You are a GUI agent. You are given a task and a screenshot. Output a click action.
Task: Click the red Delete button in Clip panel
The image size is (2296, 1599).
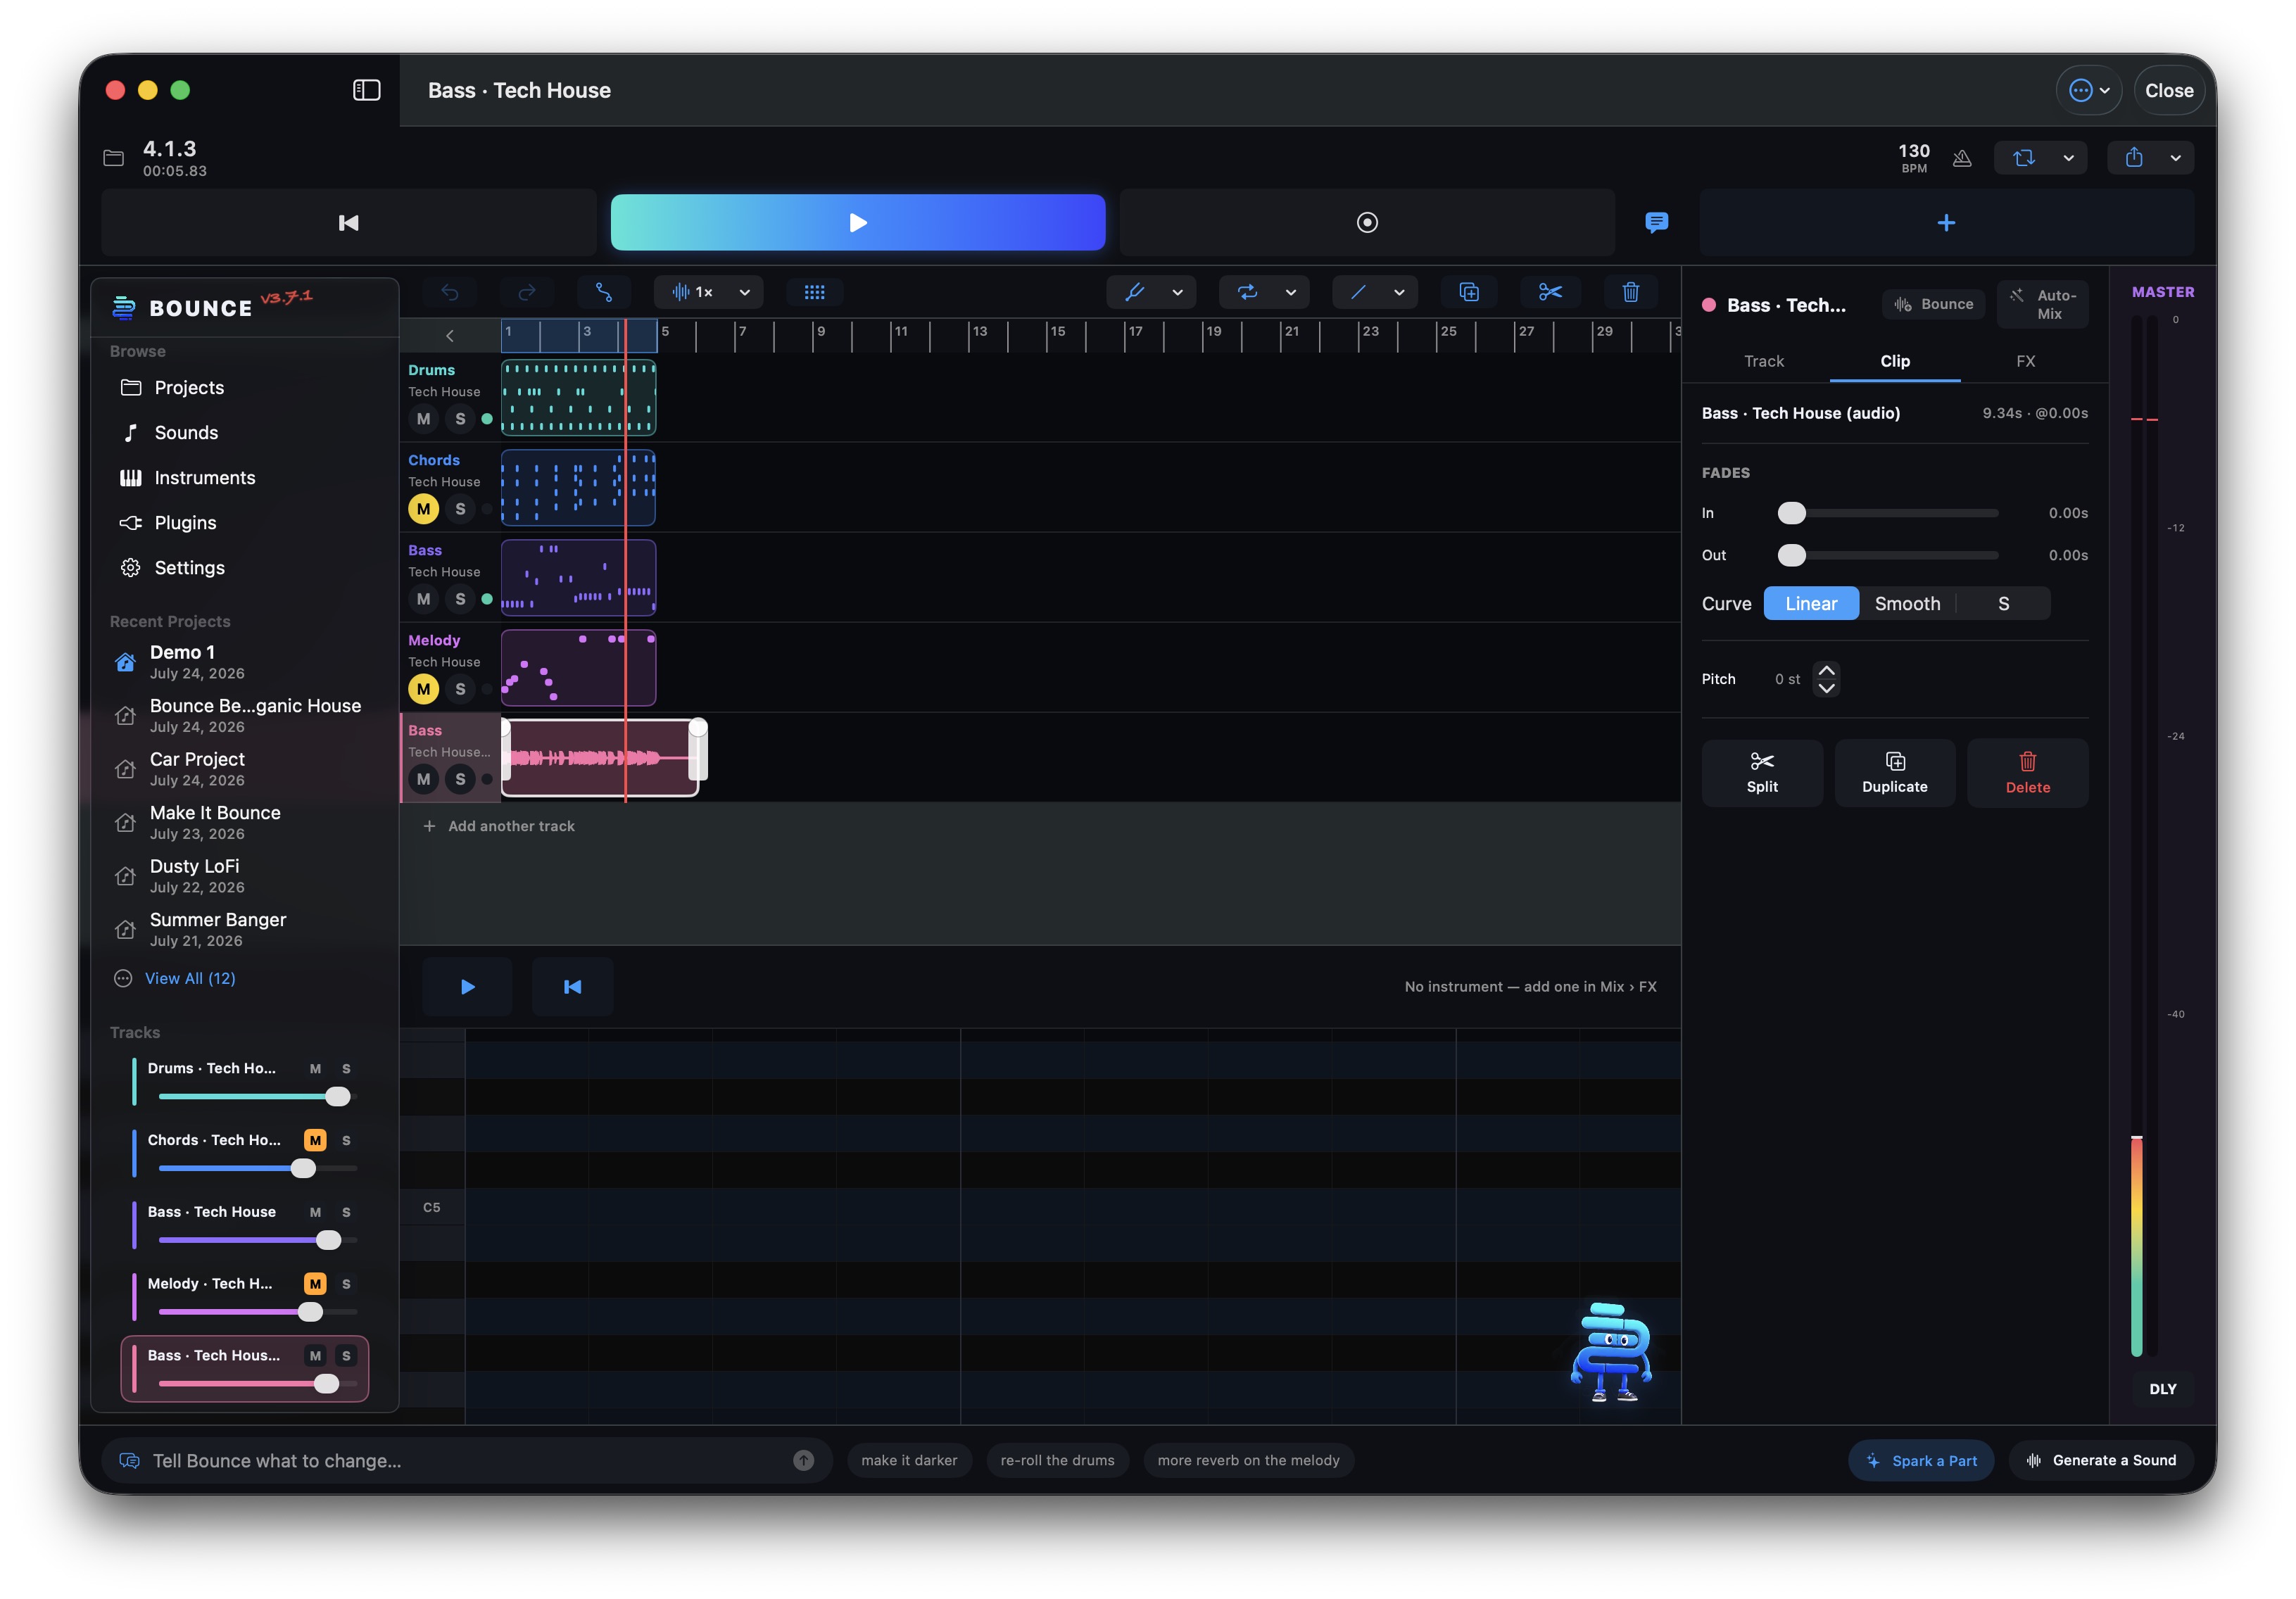tap(2027, 773)
